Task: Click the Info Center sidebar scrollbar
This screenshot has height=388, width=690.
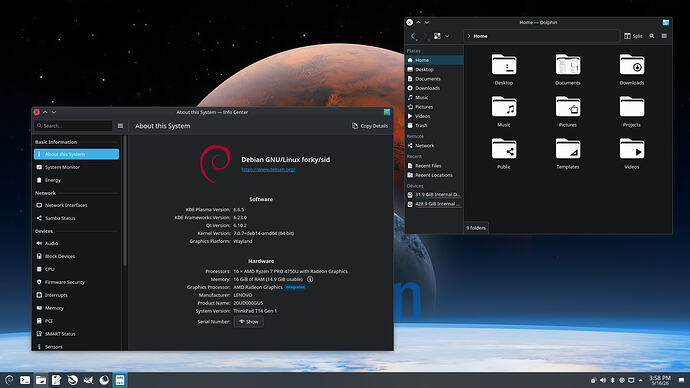Action: point(125,201)
